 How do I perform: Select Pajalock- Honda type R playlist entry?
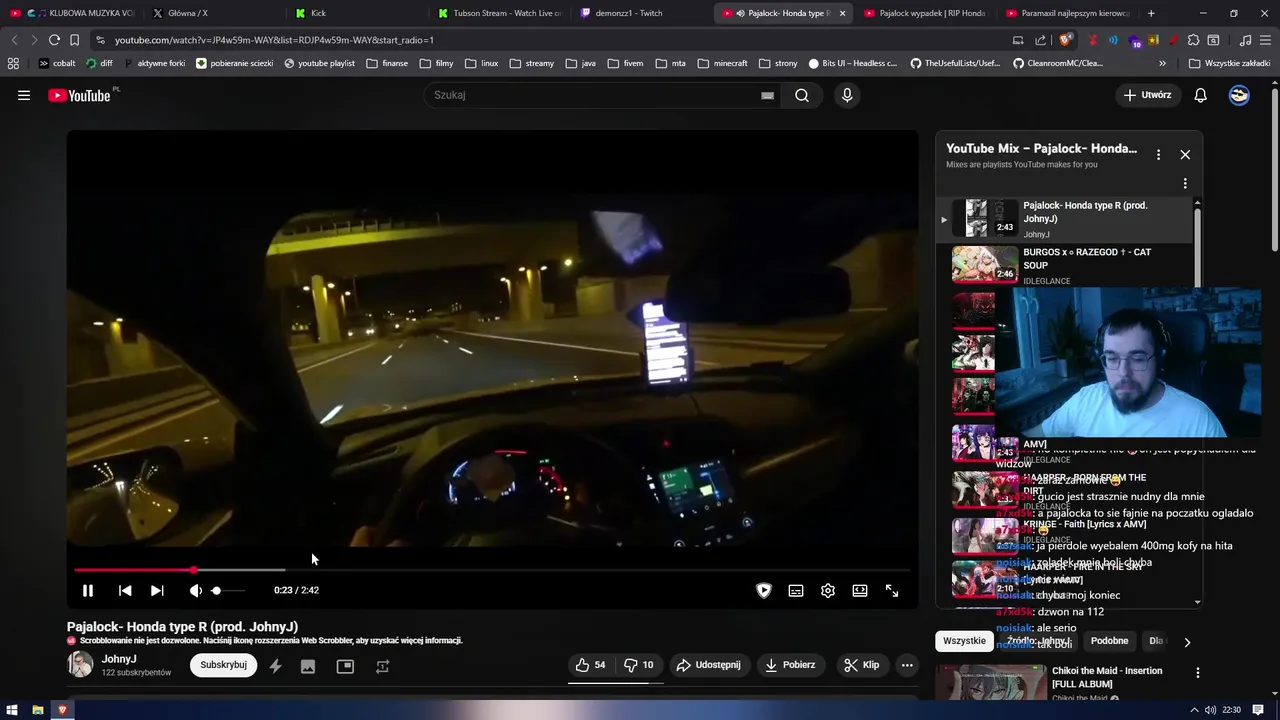point(1064,219)
